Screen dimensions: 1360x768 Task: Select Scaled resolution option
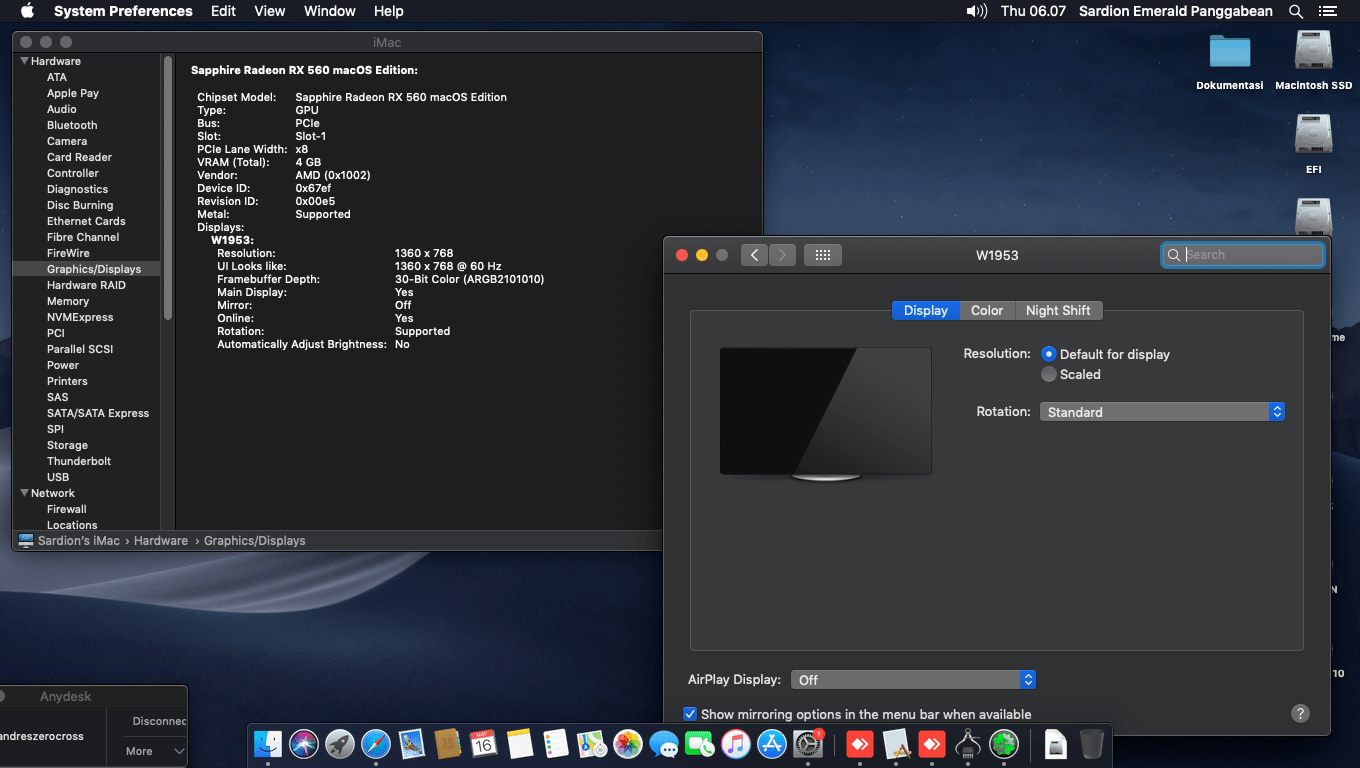[1049, 374]
